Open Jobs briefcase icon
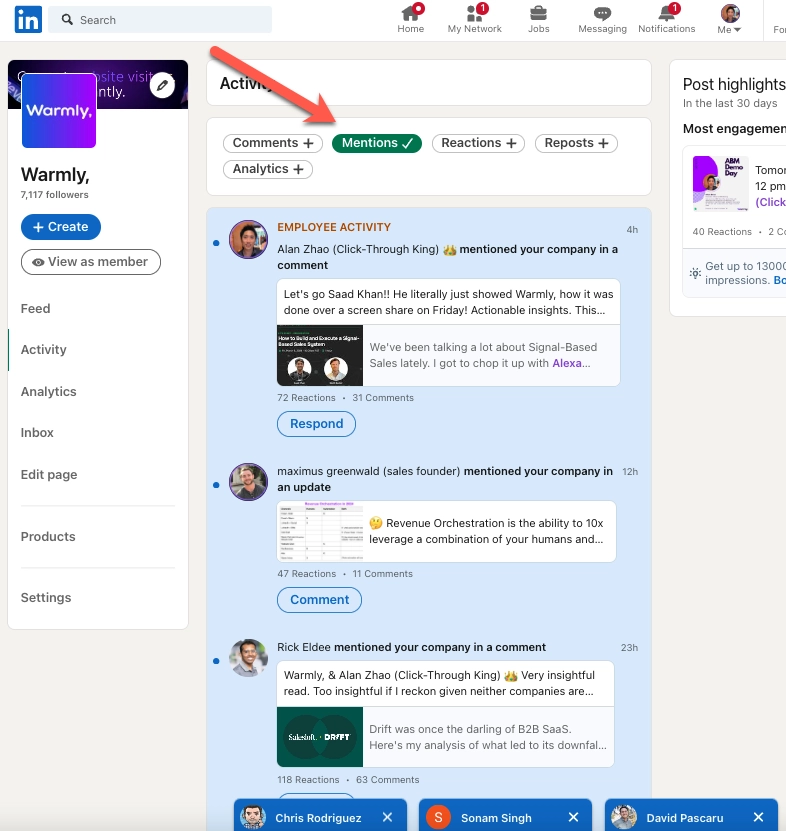Viewport: 786px width, 831px height. tap(538, 13)
